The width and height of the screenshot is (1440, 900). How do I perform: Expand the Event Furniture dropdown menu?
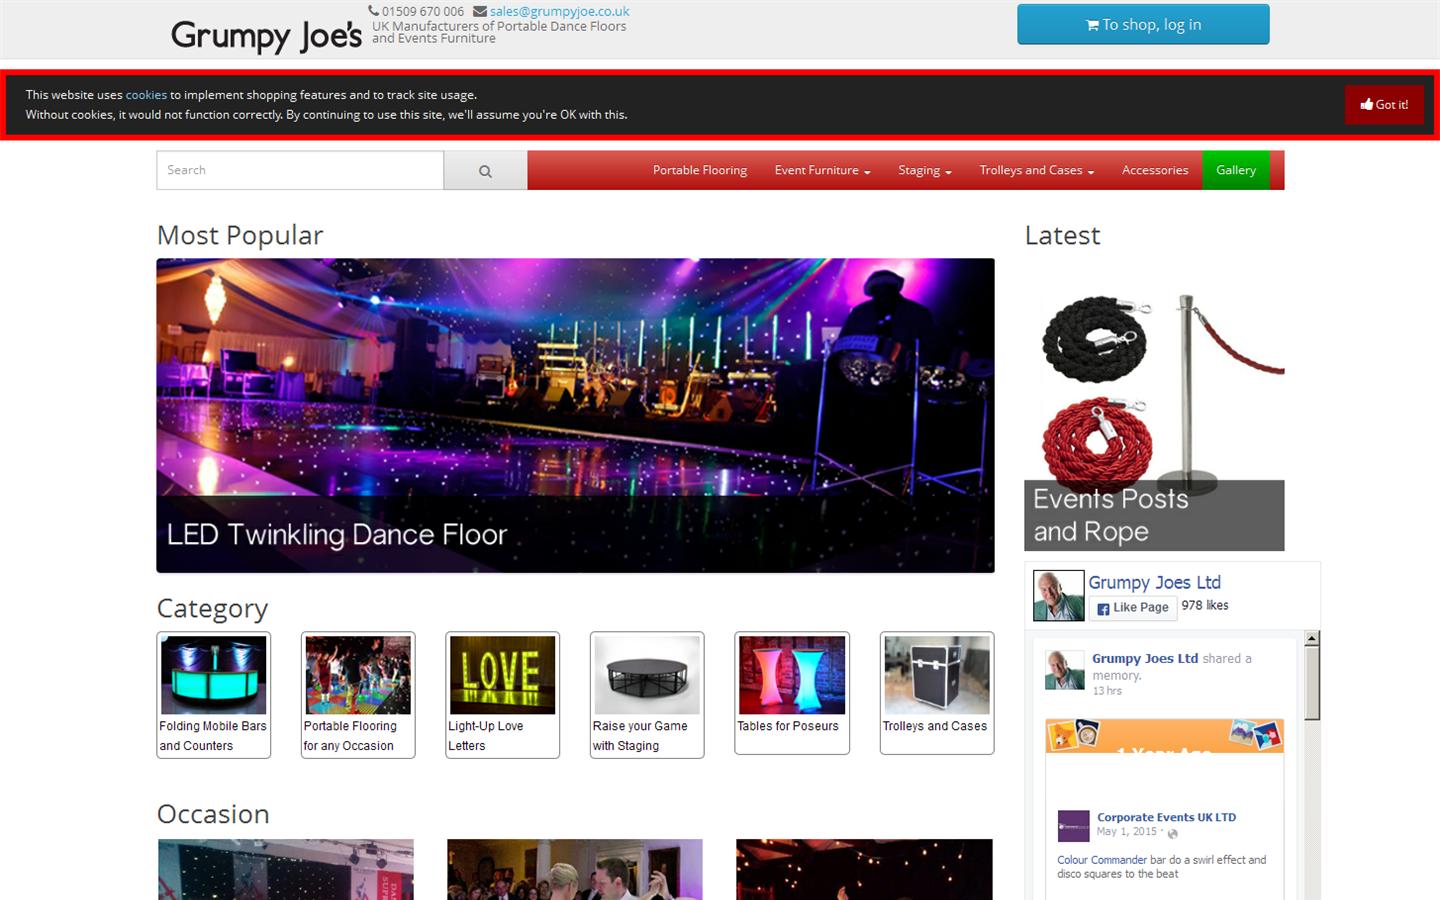pos(822,170)
